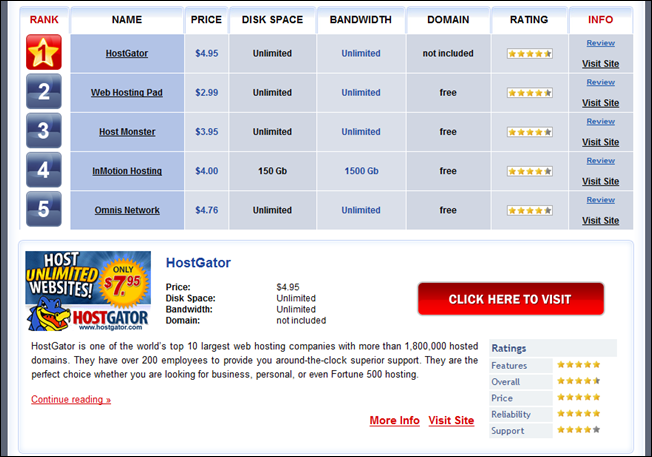Click the rank 4 badge icon

pyautogui.click(x=44, y=170)
